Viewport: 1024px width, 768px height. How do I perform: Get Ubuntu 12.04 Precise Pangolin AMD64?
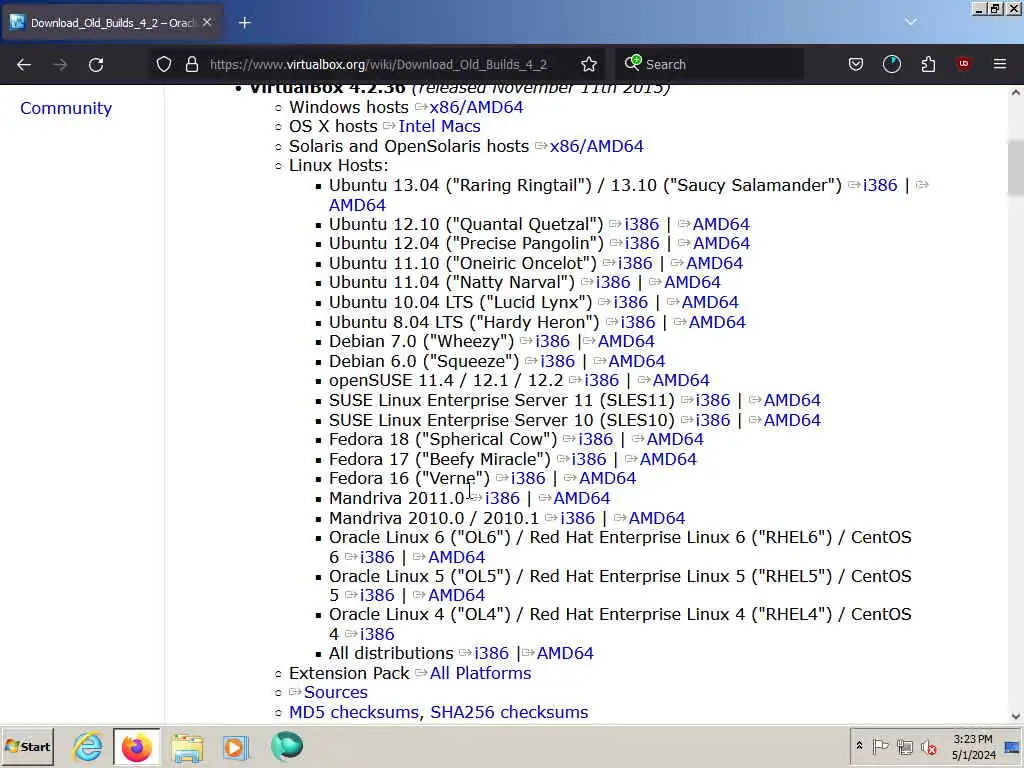click(722, 244)
